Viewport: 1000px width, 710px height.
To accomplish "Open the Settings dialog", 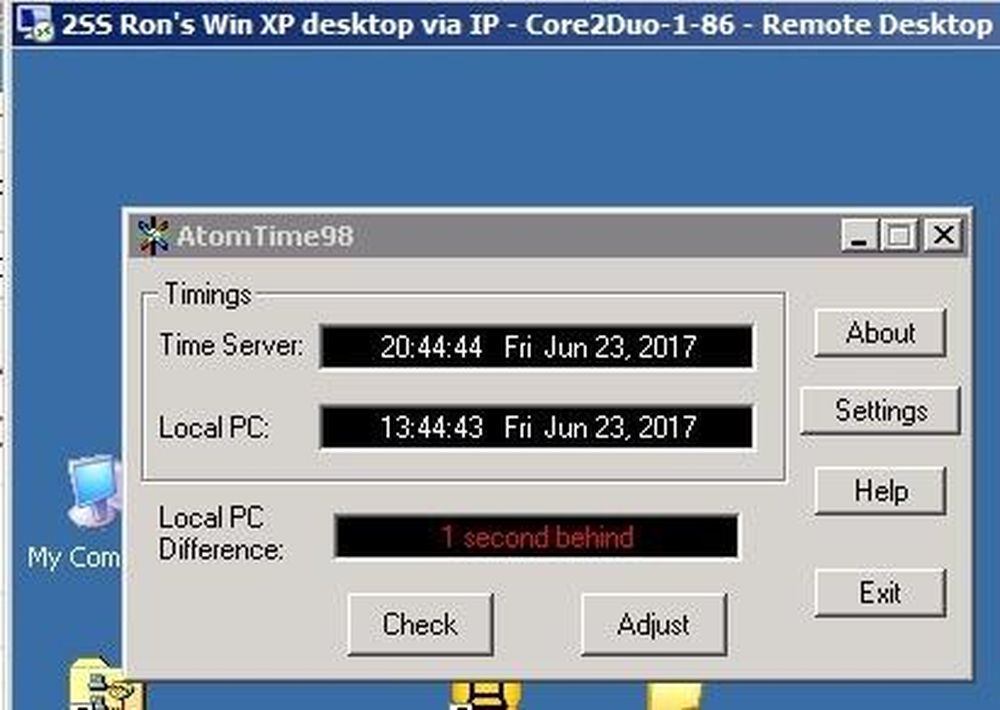I will click(880, 411).
